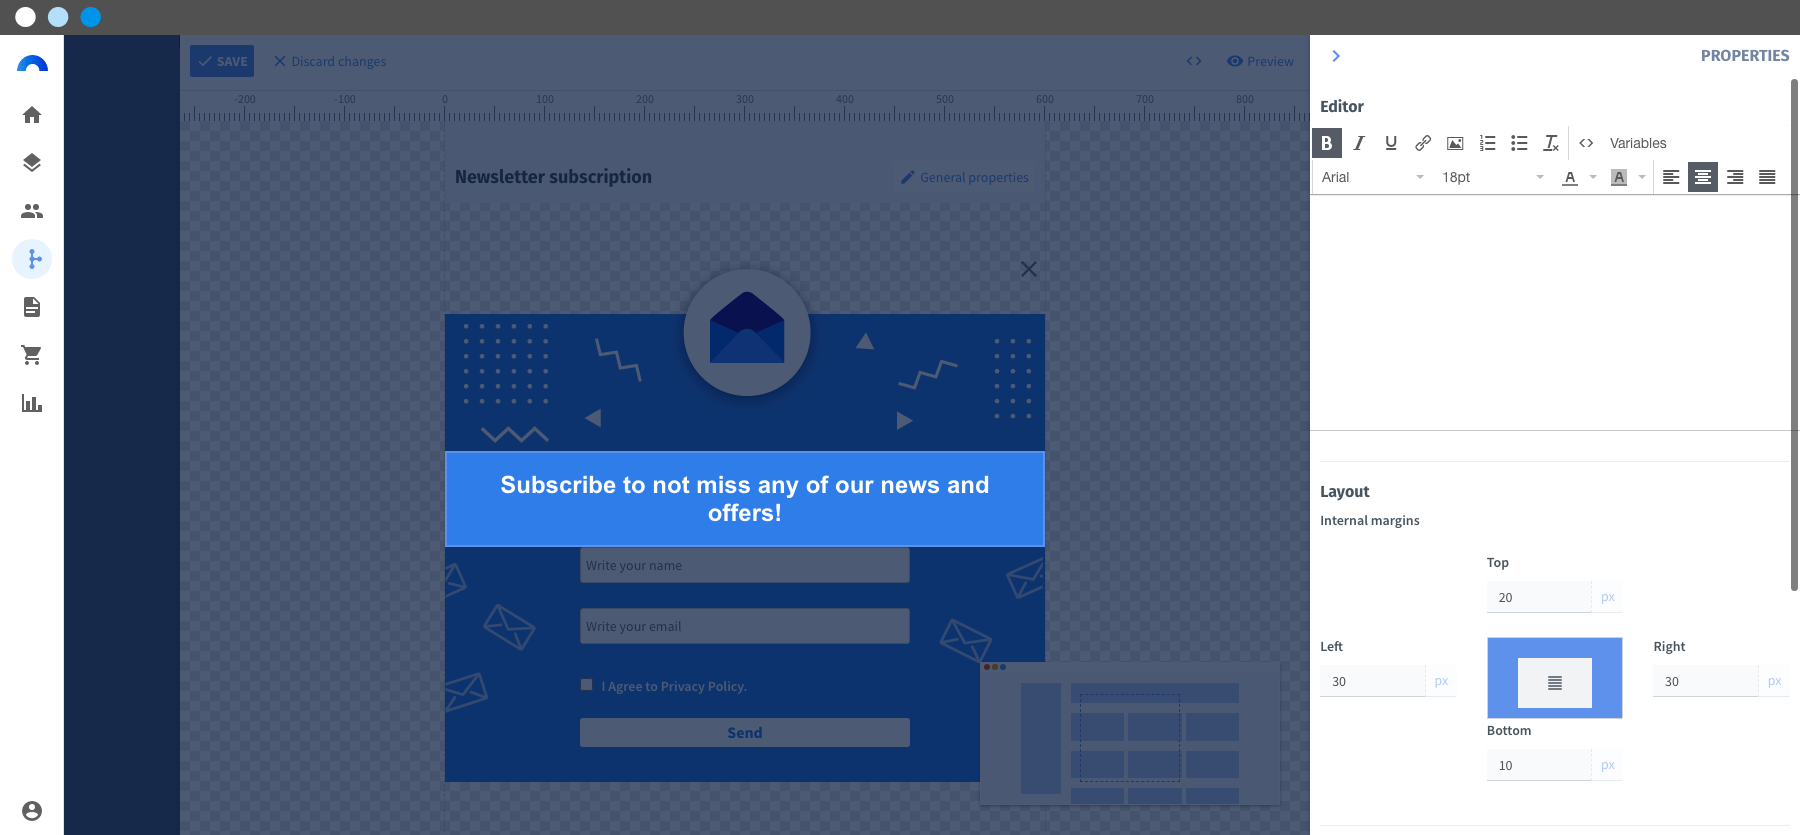Image resolution: width=1800 pixels, height=835 pixels.
Task: Open the document icon in sidebar
Action: 32,307
